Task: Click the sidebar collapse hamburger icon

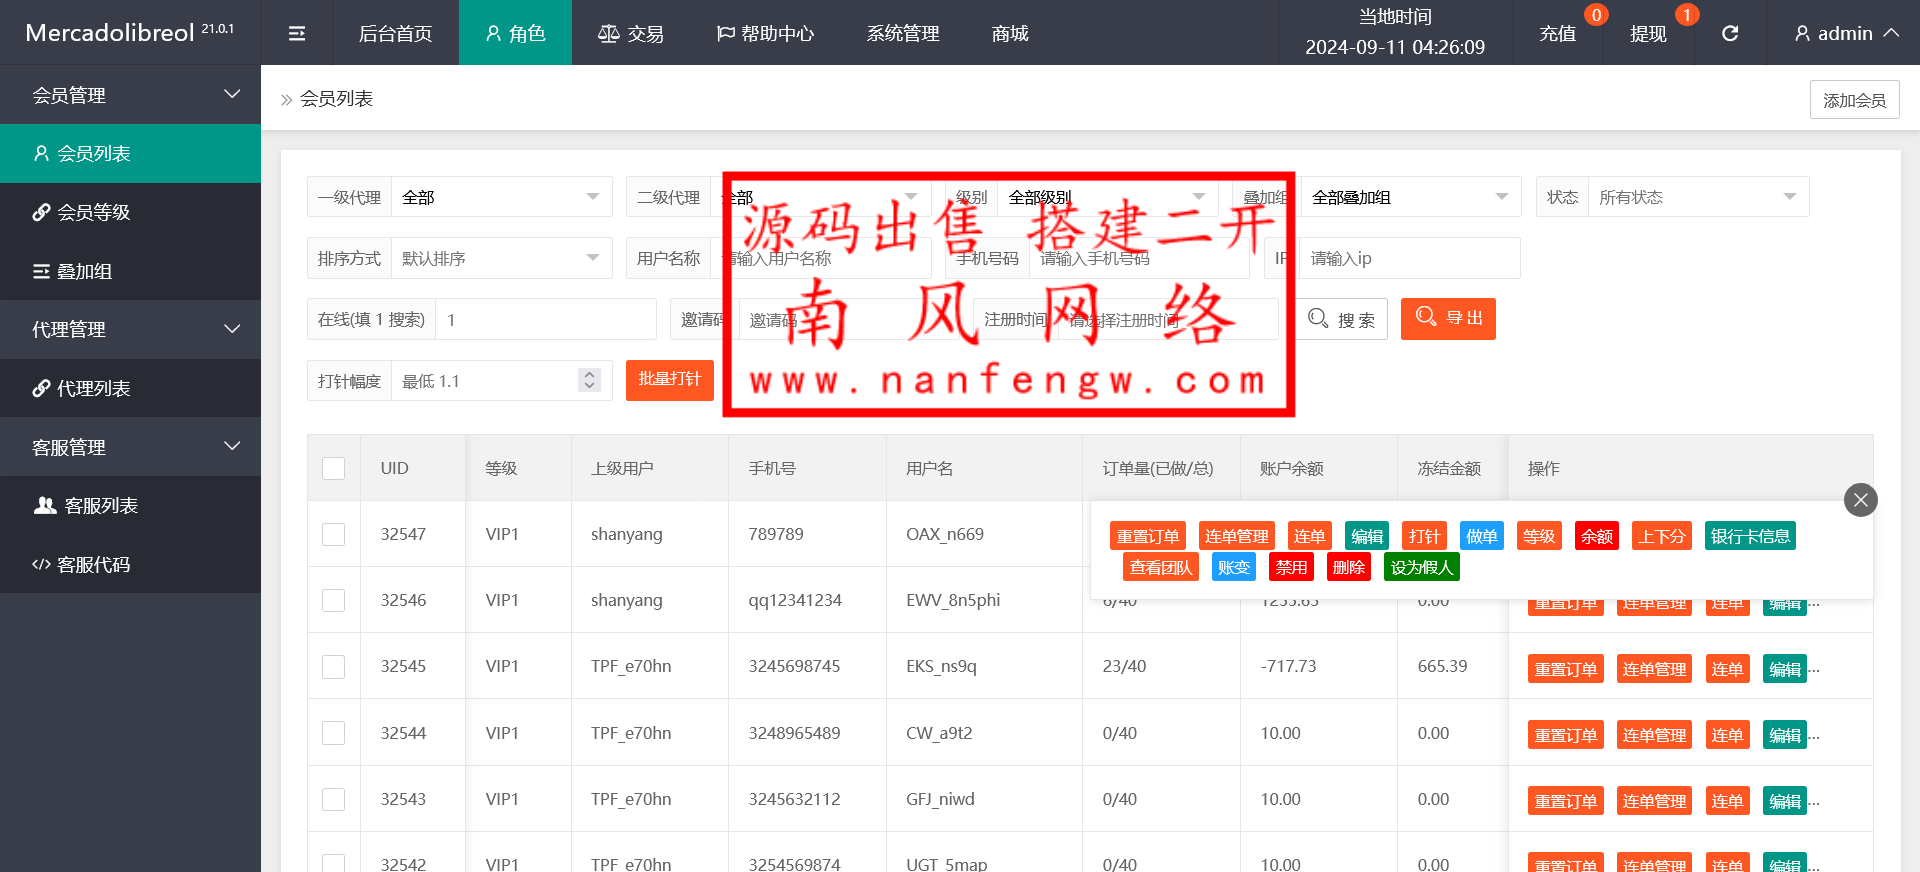Action: click(297, 33)
